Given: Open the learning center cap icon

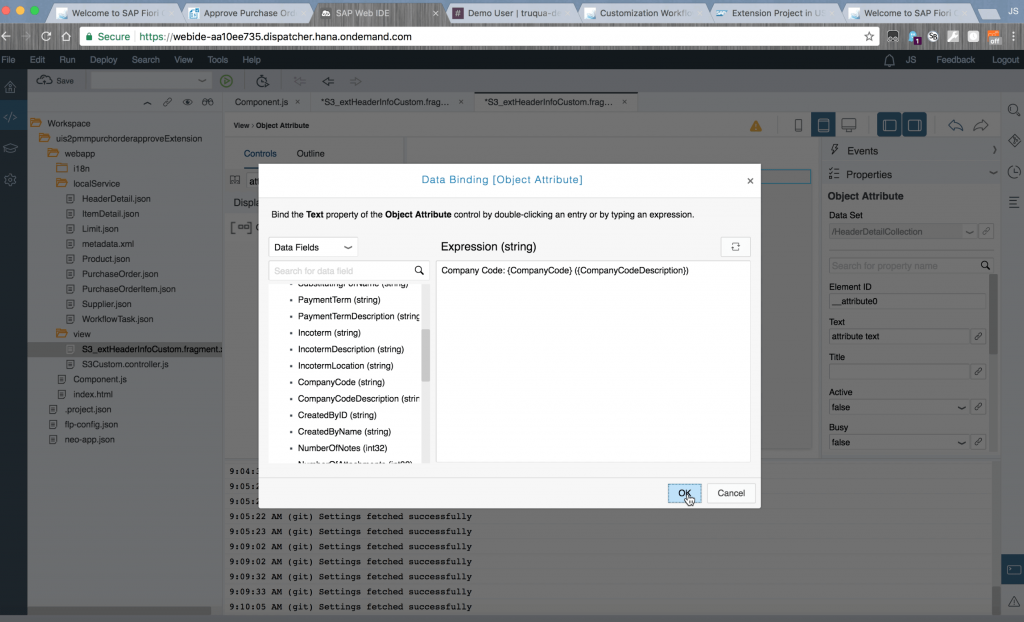Looking at the screenshot, I should point(10,148).
